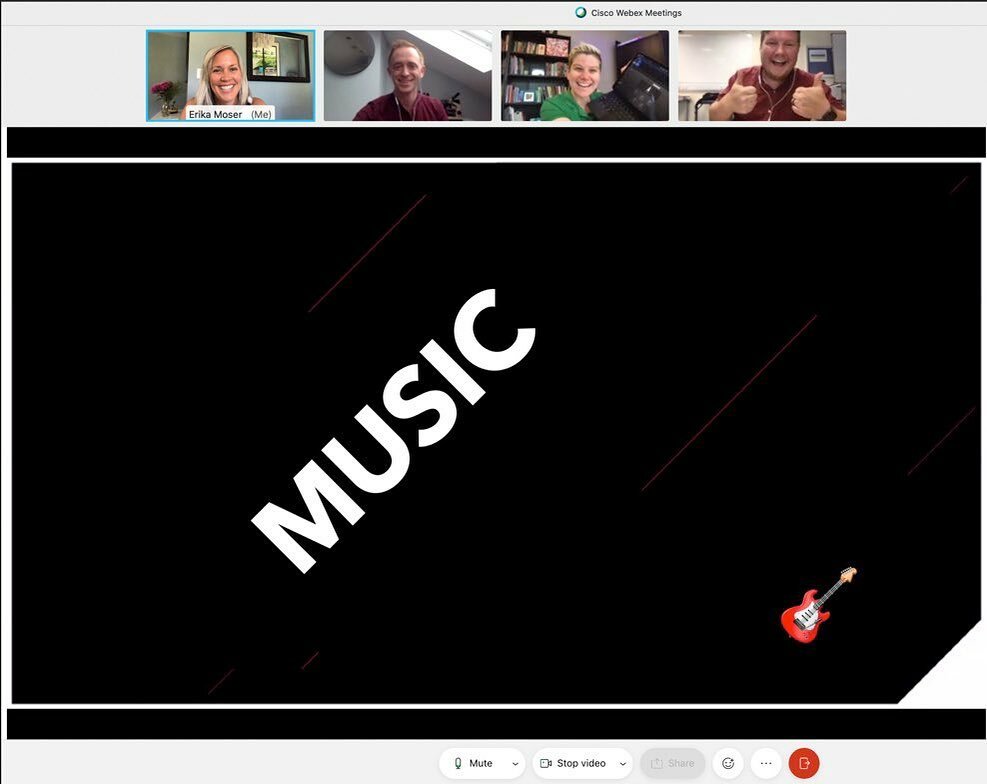
Task: Mute the microphone
Action: (x=474, y=763)
